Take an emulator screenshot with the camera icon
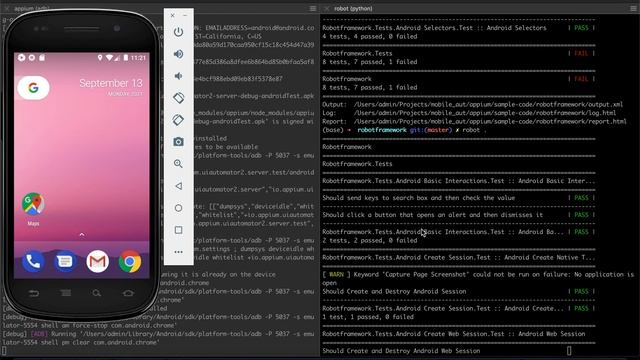The image size is (640, 360). tap(178, 142)
